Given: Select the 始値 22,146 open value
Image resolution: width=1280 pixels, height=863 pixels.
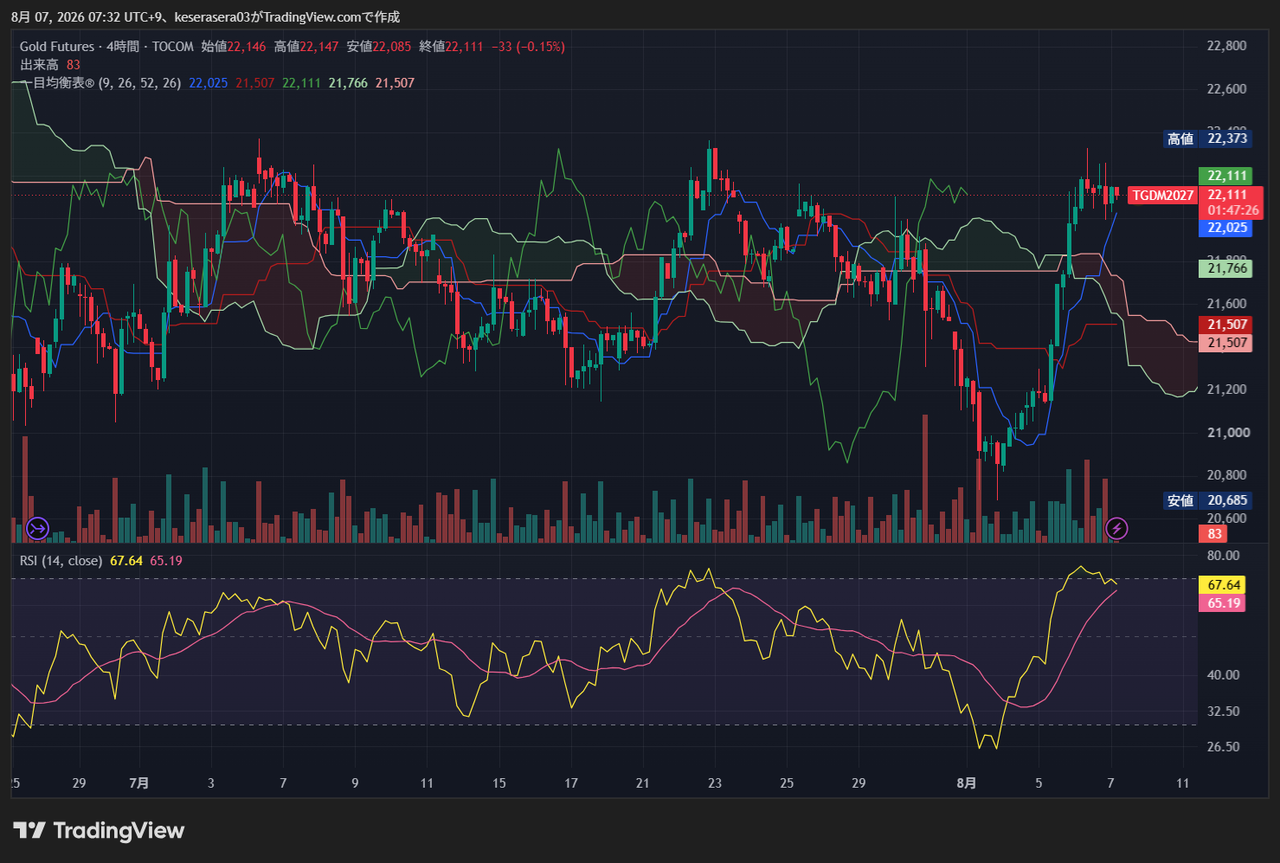Looking at the screenshot, I should [234, 47].
